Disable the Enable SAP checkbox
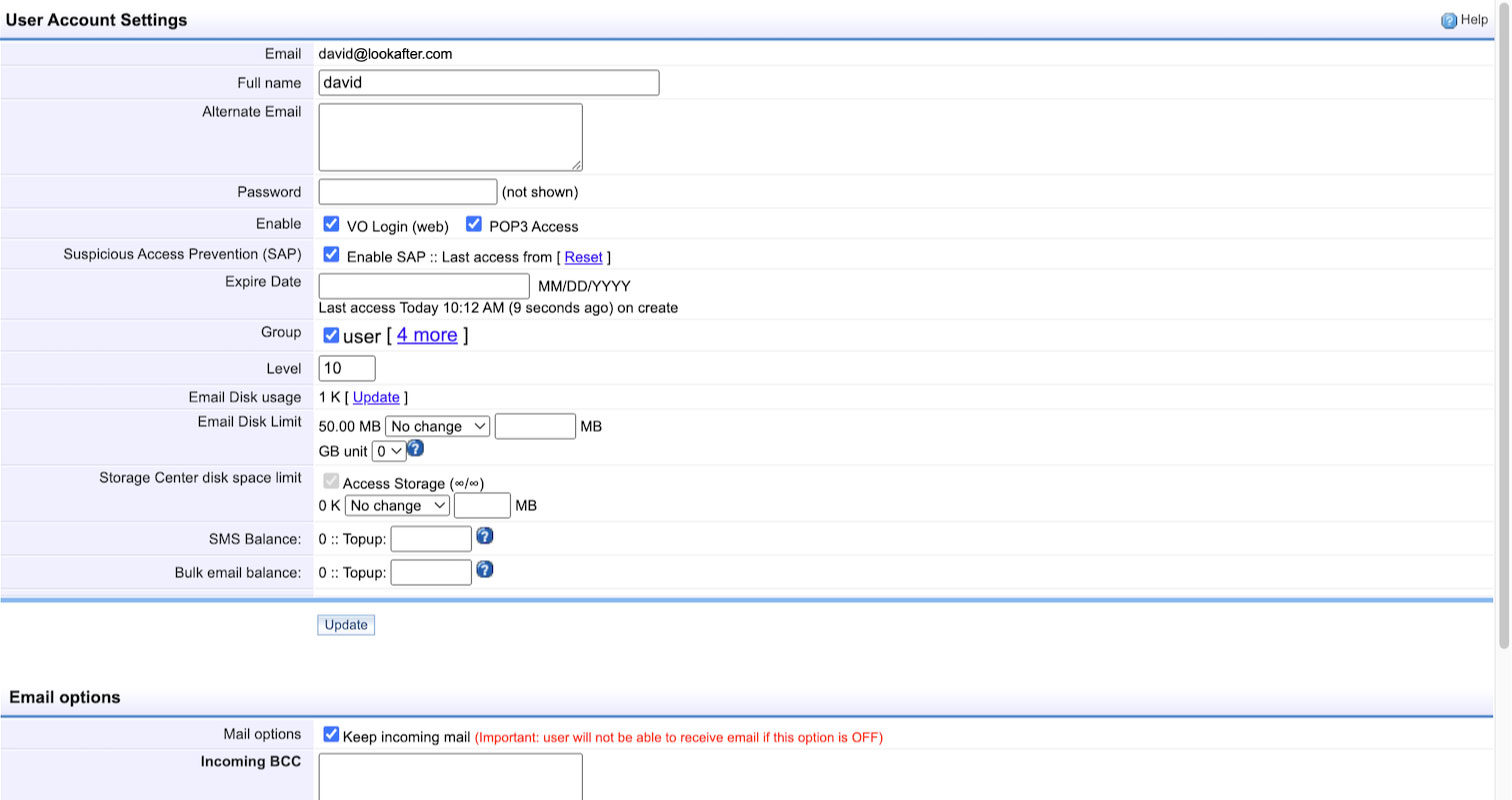This screenshot has width=1512, height=800. [x=331, y=255]
